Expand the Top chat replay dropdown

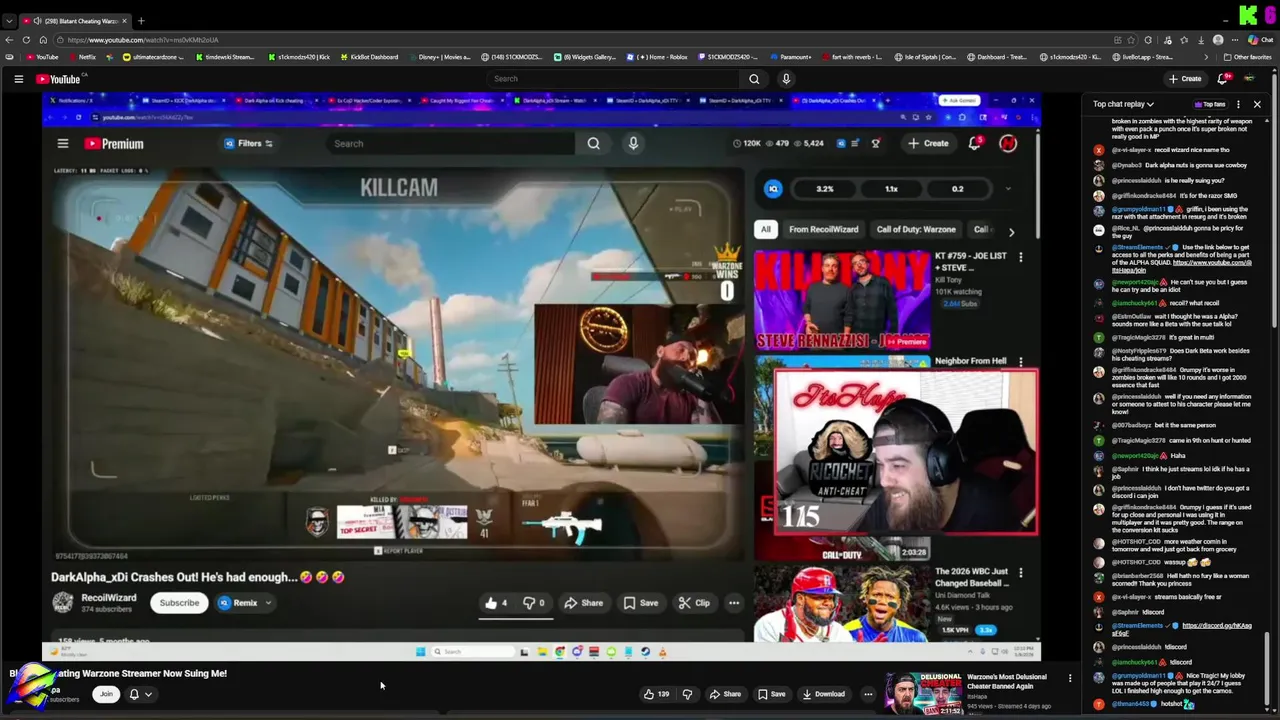tap(1123, 104)
